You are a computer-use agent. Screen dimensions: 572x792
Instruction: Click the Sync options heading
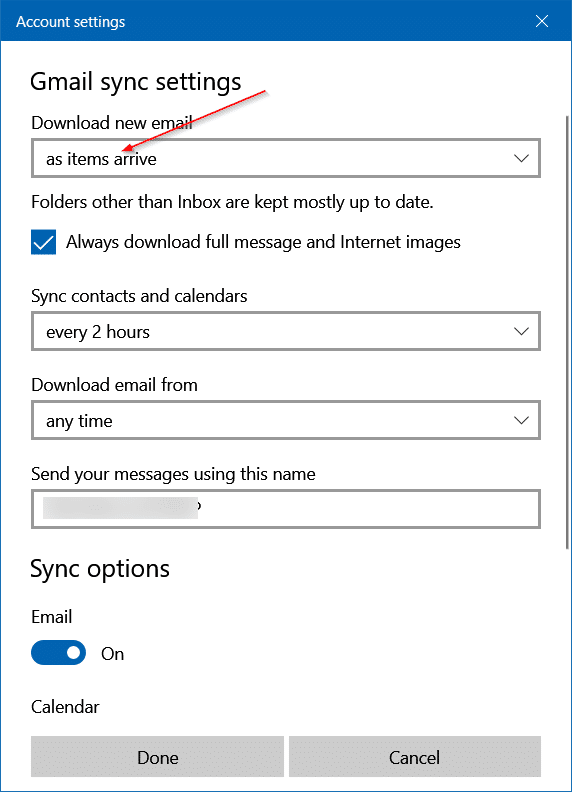pos(100,569)
